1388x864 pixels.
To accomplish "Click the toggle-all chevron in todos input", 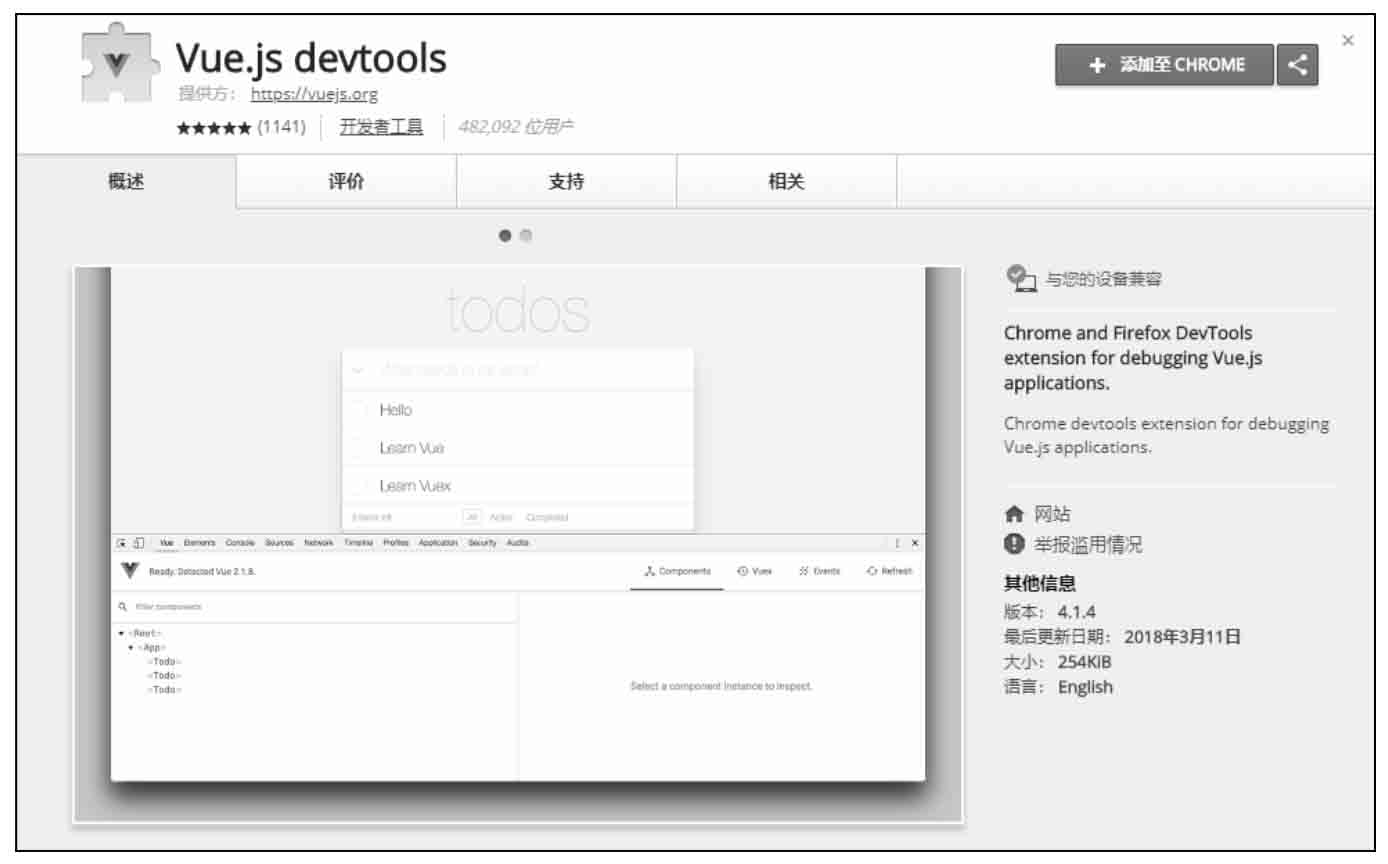I will pos(358,371).
